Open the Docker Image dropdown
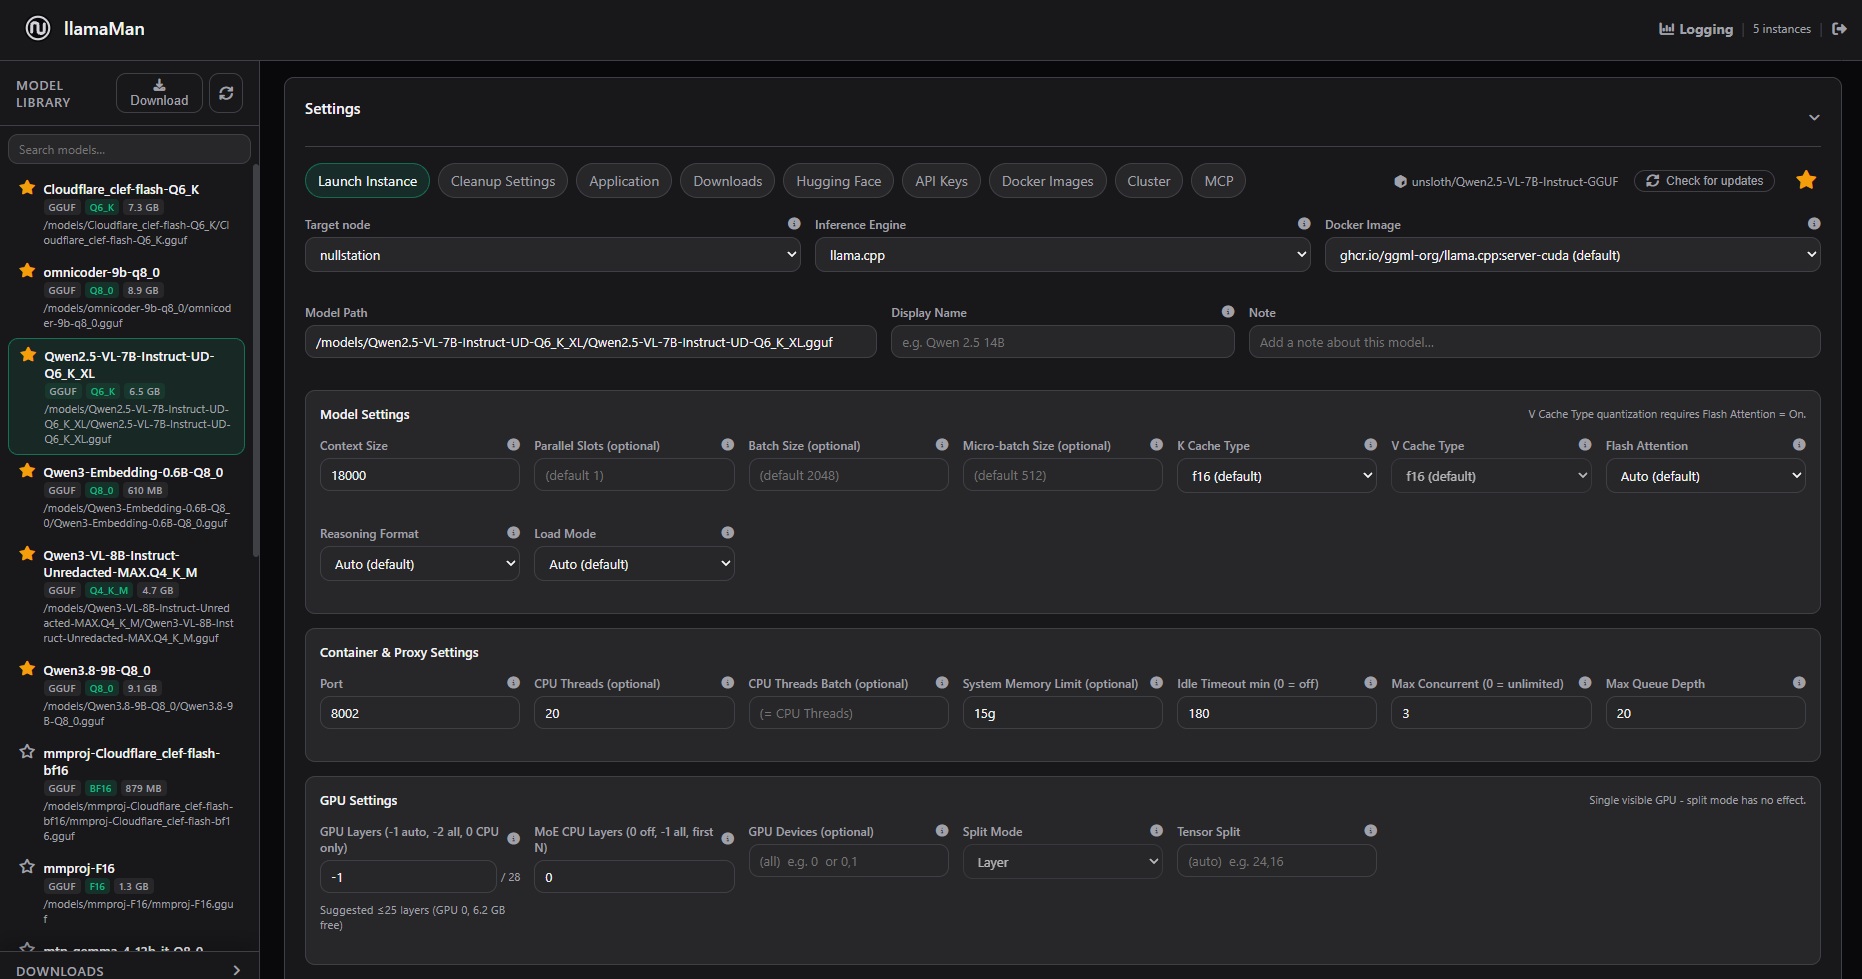The image size is (1862, 979). [1572, 255]
